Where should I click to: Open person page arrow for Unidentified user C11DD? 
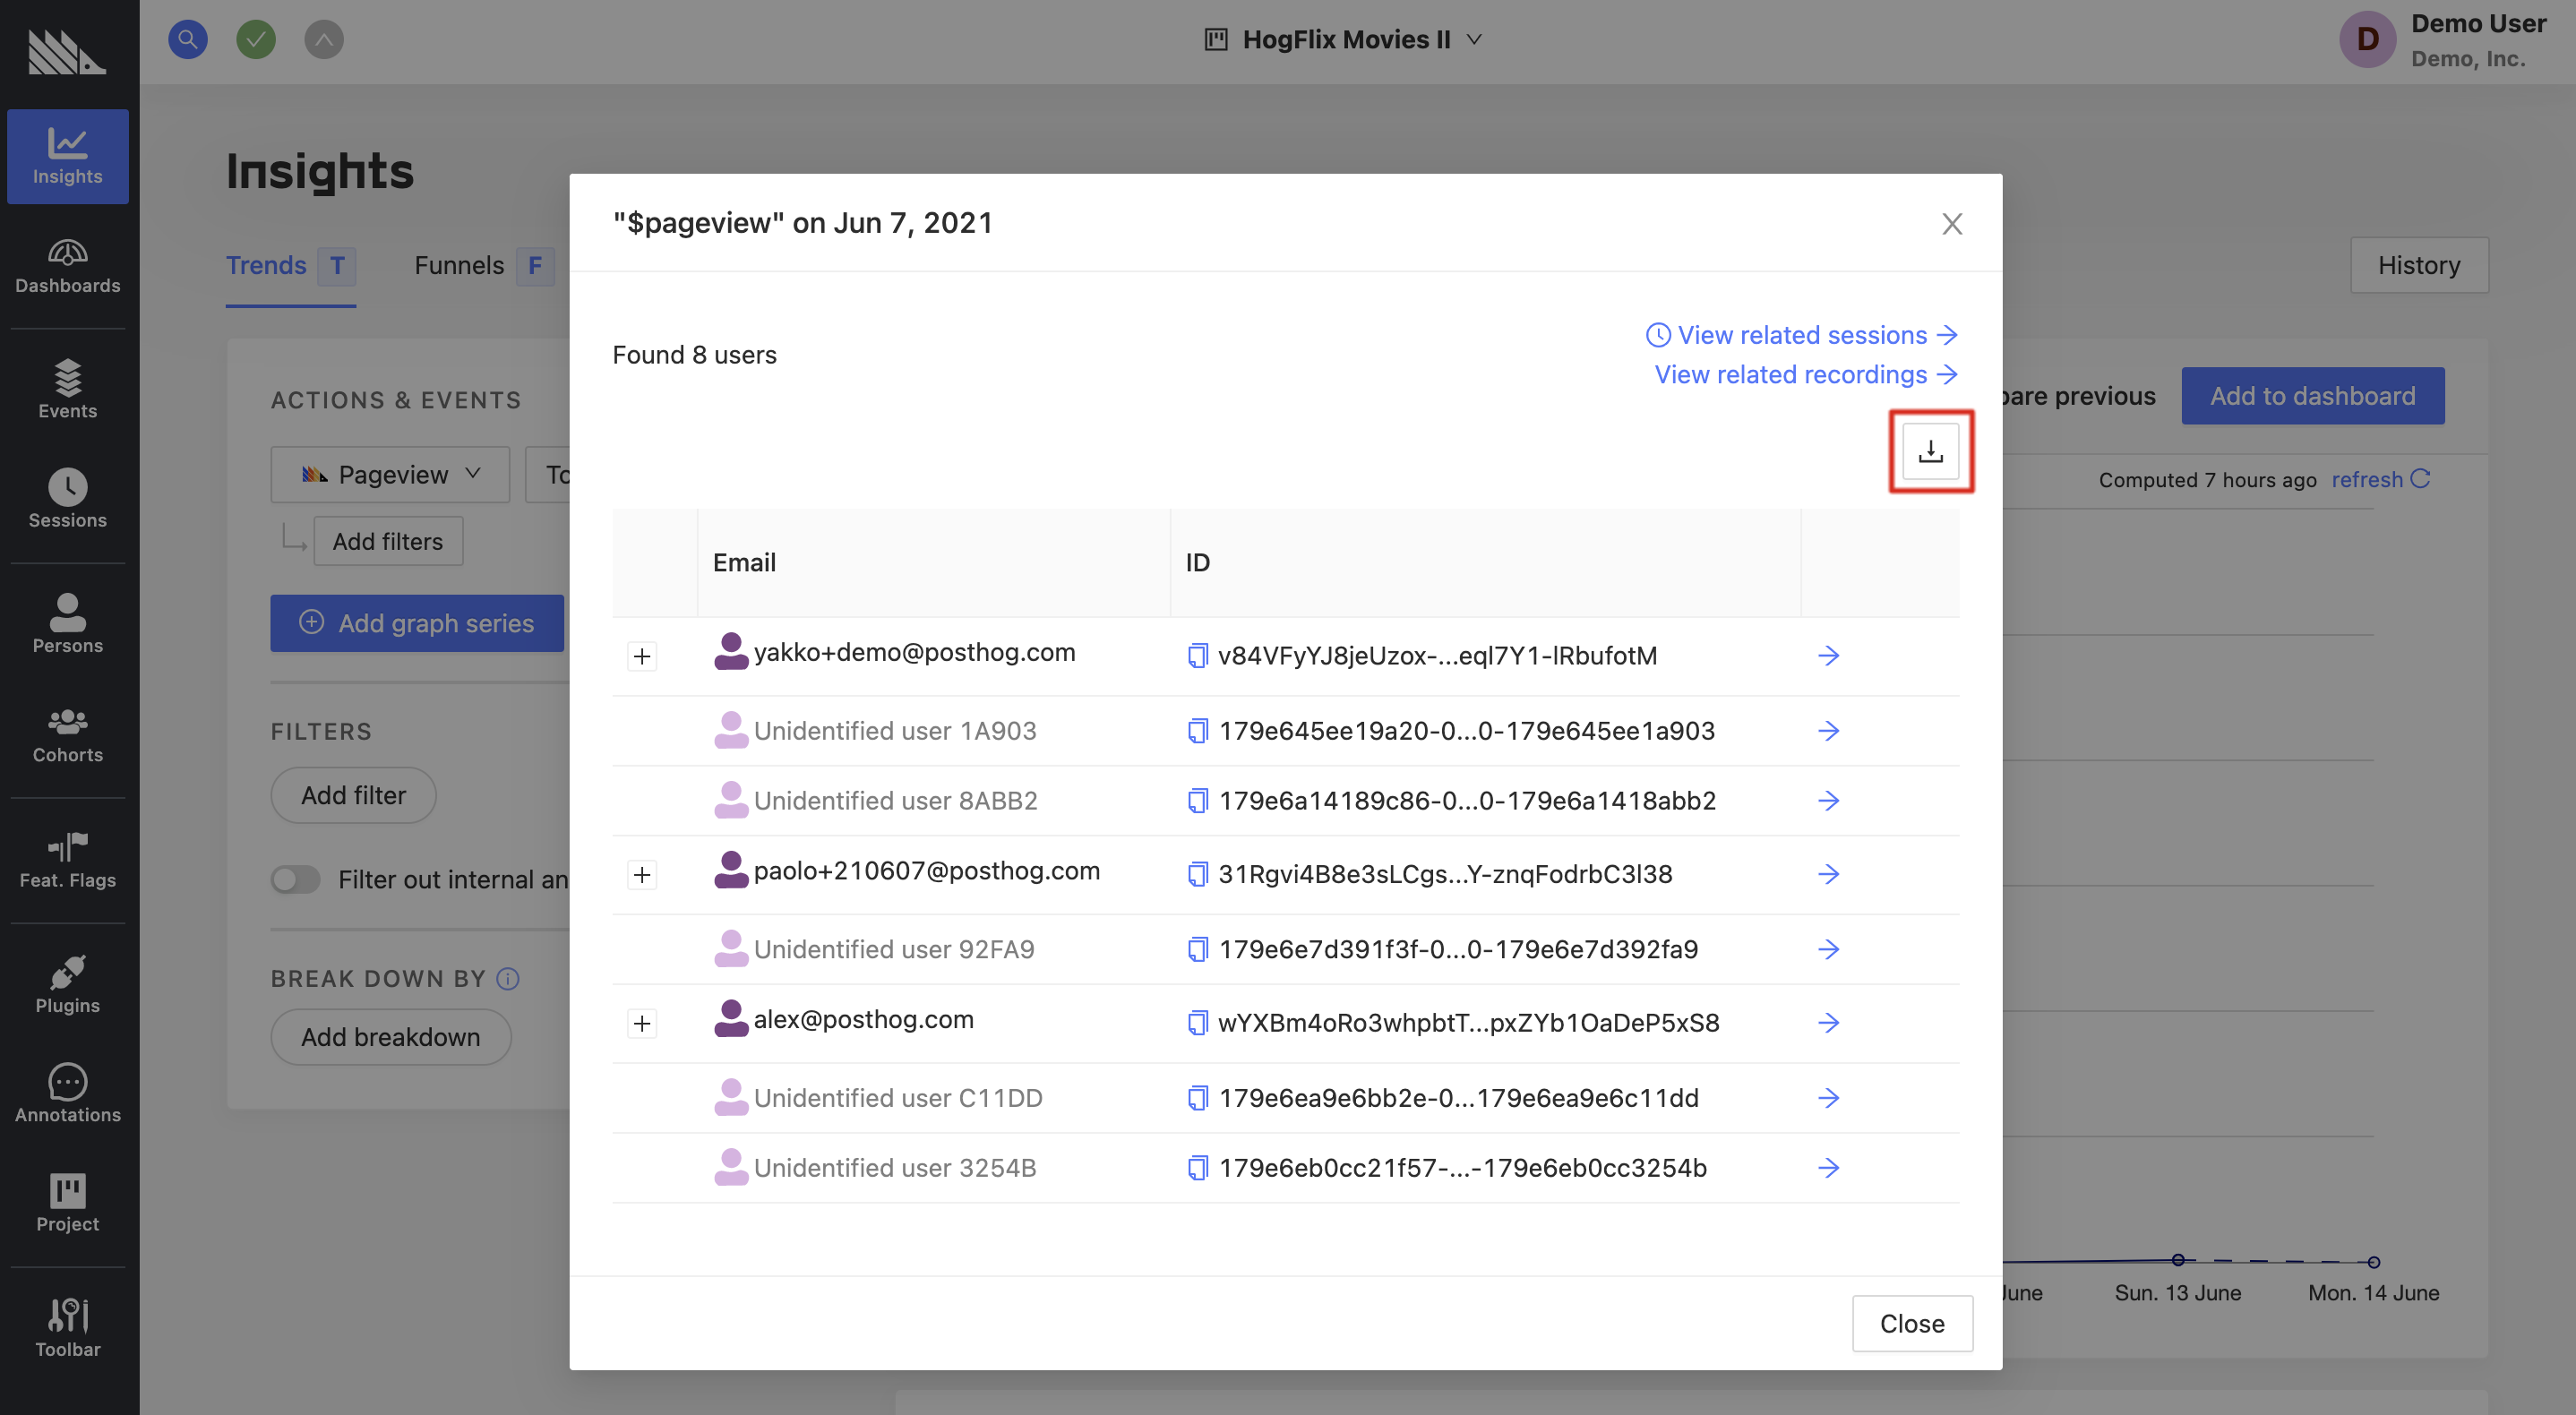point(1829,1098)
